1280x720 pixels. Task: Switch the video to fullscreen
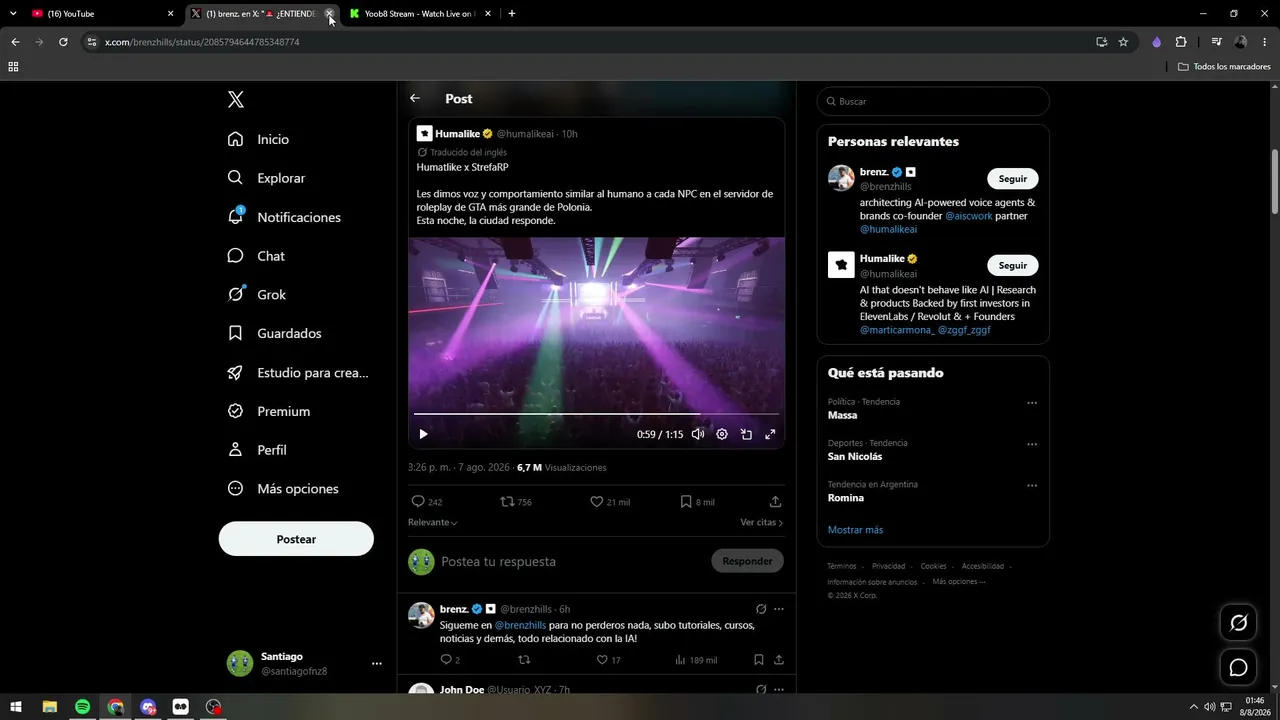pyautogui.click(x=770, y=434)
